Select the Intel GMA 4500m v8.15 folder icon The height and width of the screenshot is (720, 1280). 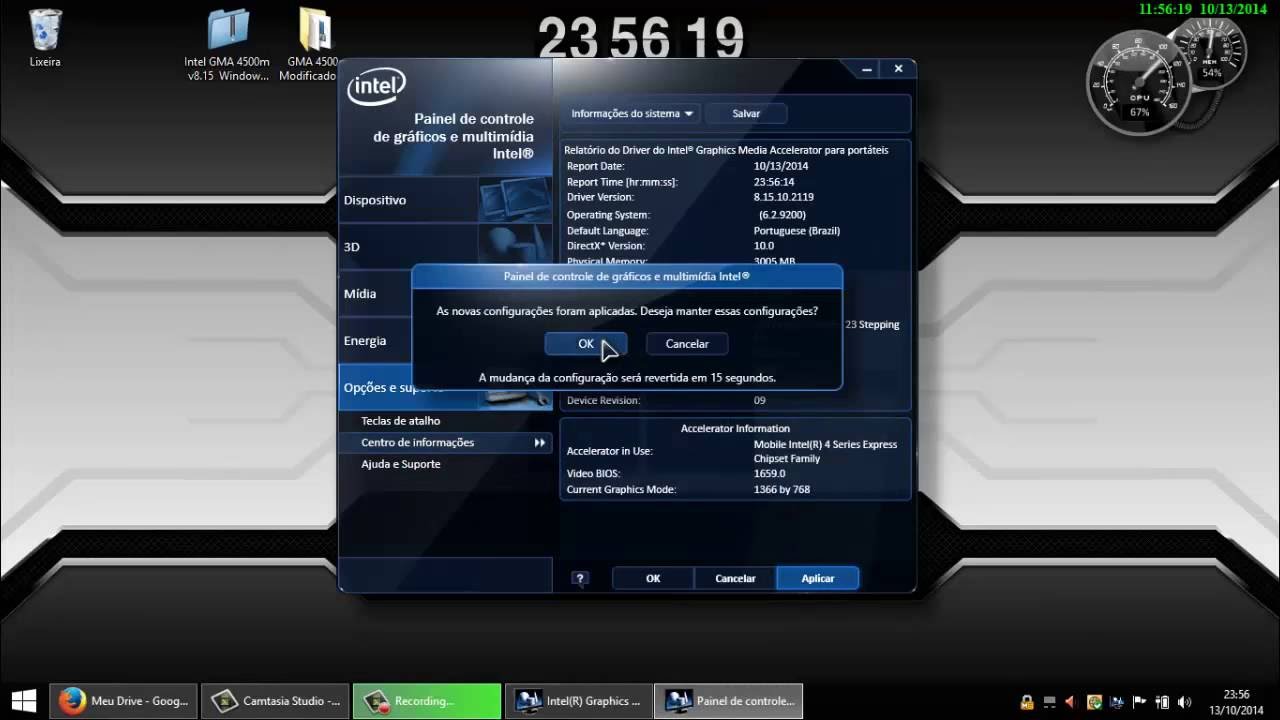click(x=227, y=45)
